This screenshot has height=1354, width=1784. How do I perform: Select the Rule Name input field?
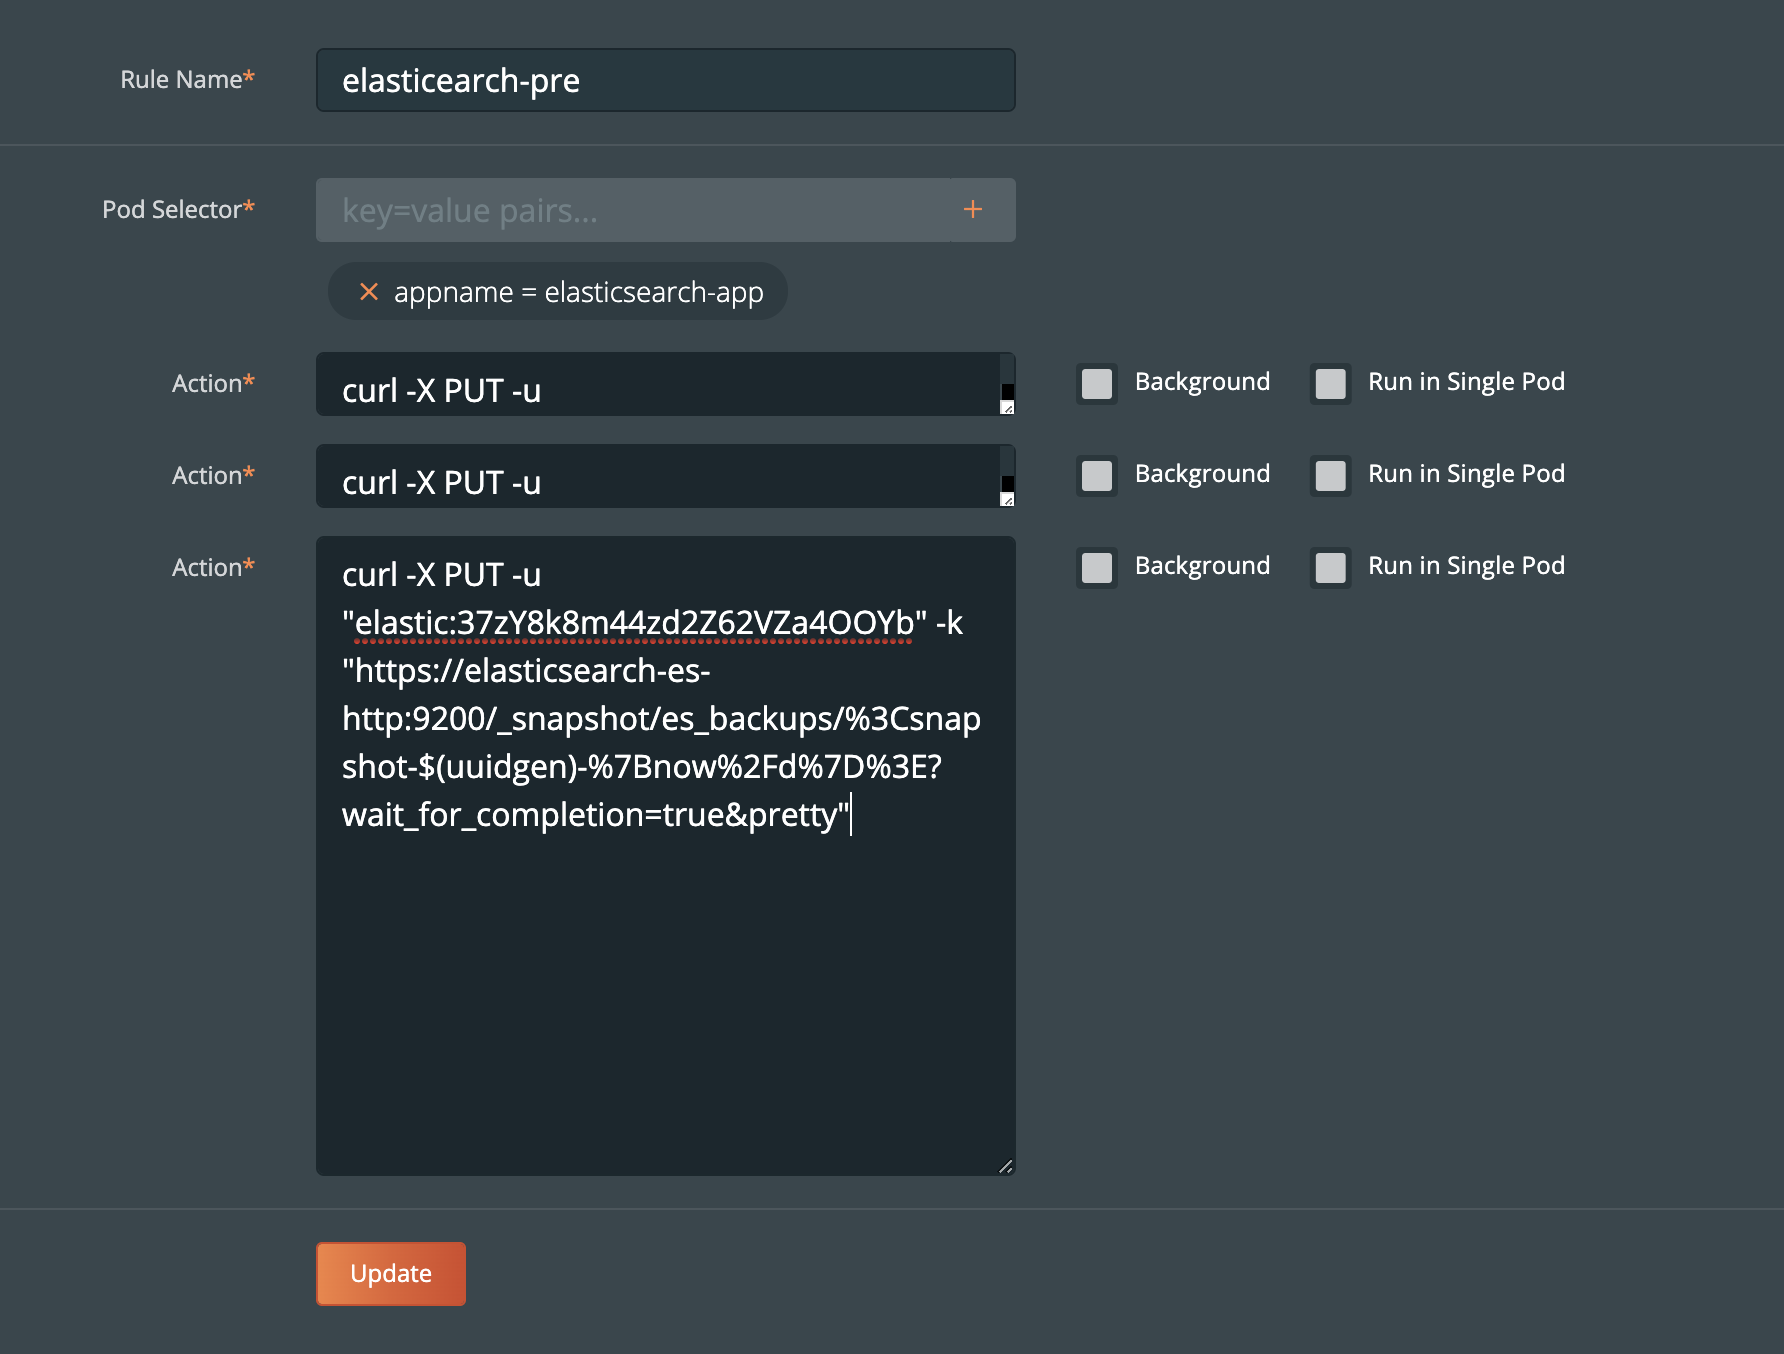click(x=665, y=80)
